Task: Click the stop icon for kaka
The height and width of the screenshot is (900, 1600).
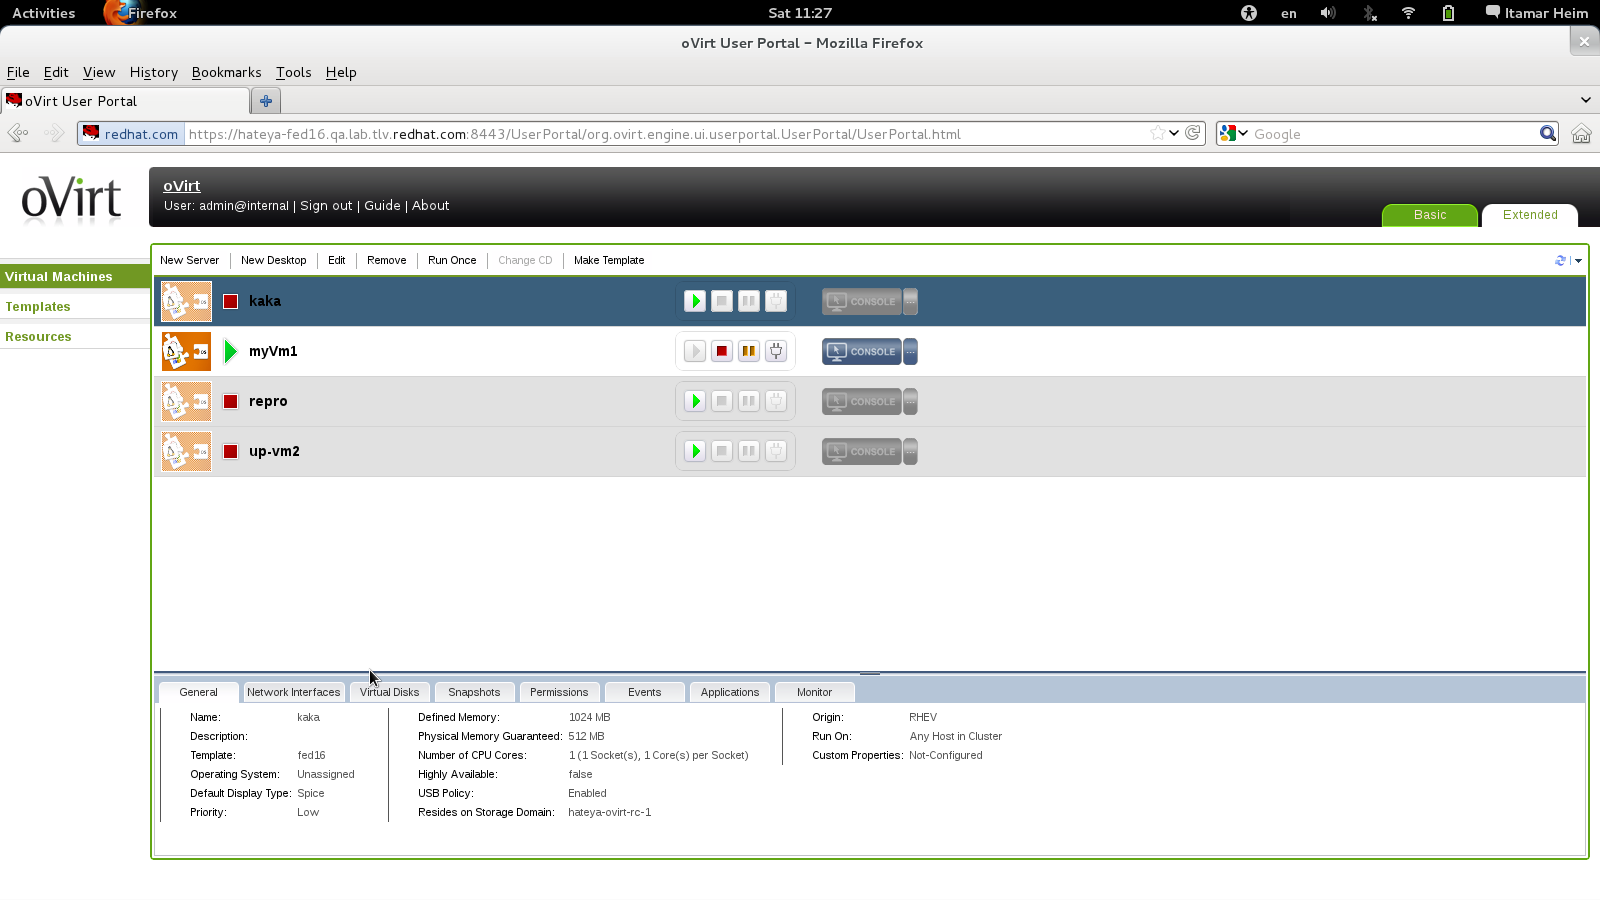Action: point(722,301)
